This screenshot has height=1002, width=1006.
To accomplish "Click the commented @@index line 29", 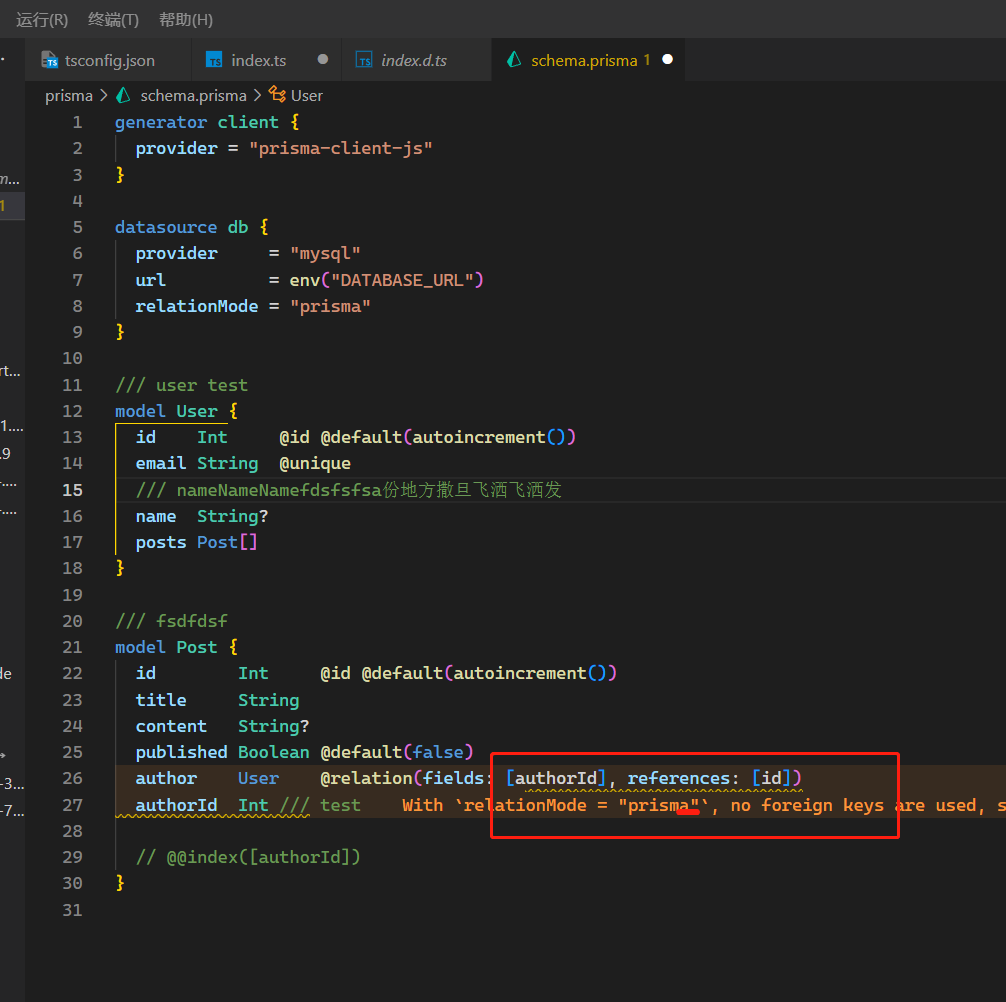I will pos(247,856).
